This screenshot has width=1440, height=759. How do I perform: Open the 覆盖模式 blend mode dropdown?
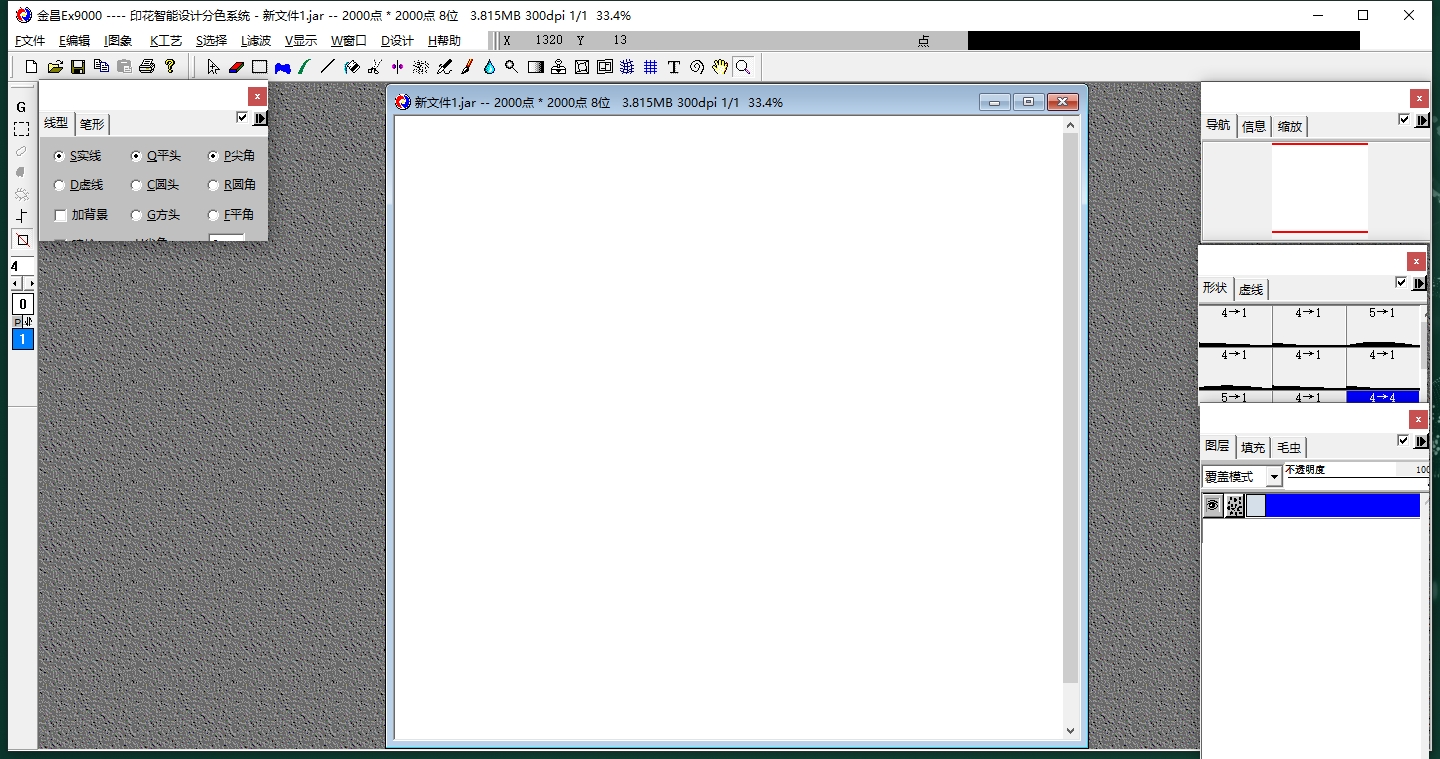point(1274,478)
